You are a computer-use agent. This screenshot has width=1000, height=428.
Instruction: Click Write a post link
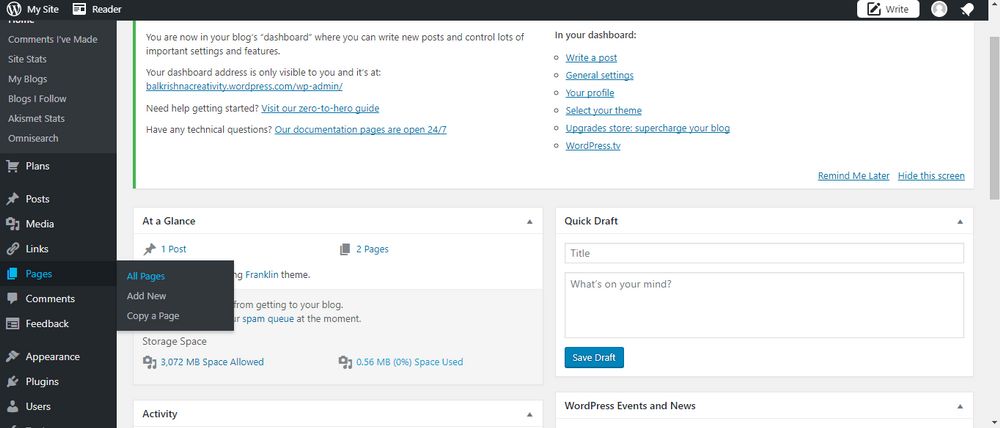coord(591,57)
